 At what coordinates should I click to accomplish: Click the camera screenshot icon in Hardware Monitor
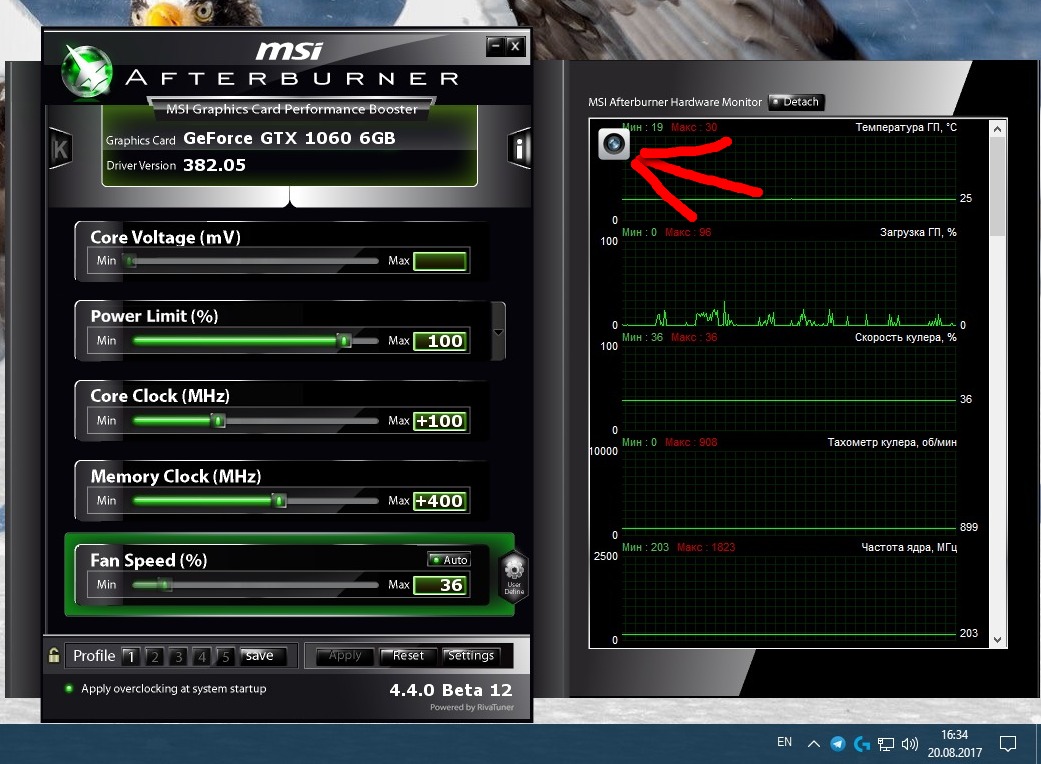coord(613,143)
